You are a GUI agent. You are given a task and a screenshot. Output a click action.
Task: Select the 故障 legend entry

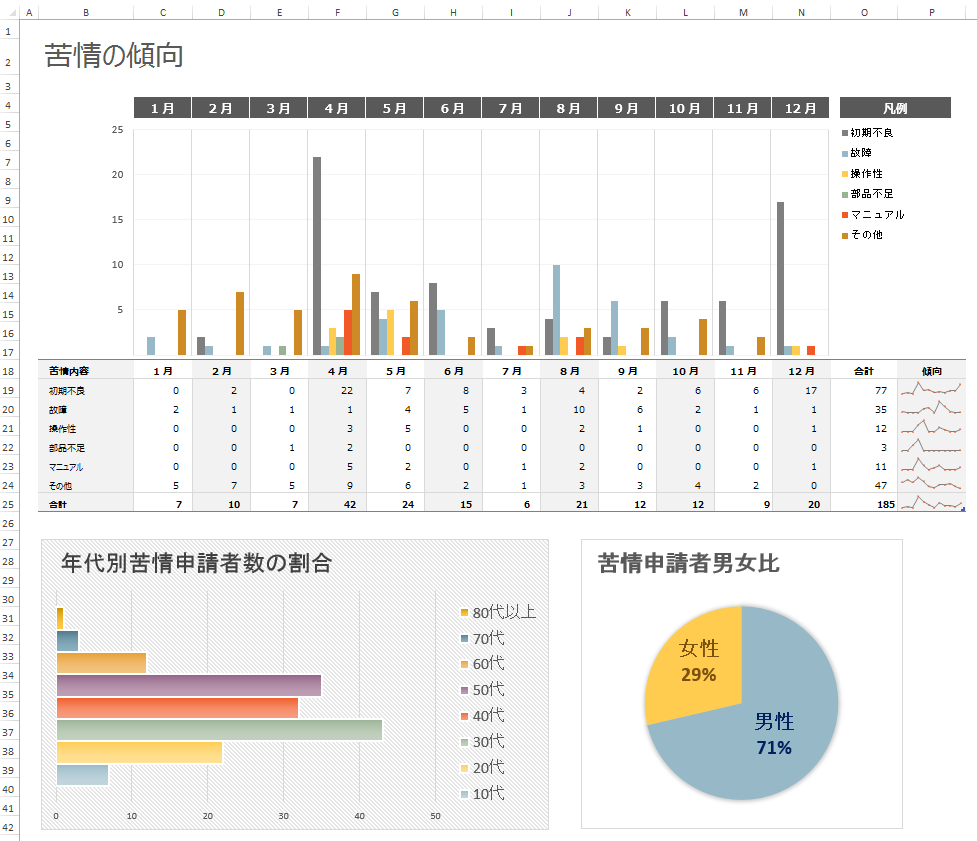857,153
